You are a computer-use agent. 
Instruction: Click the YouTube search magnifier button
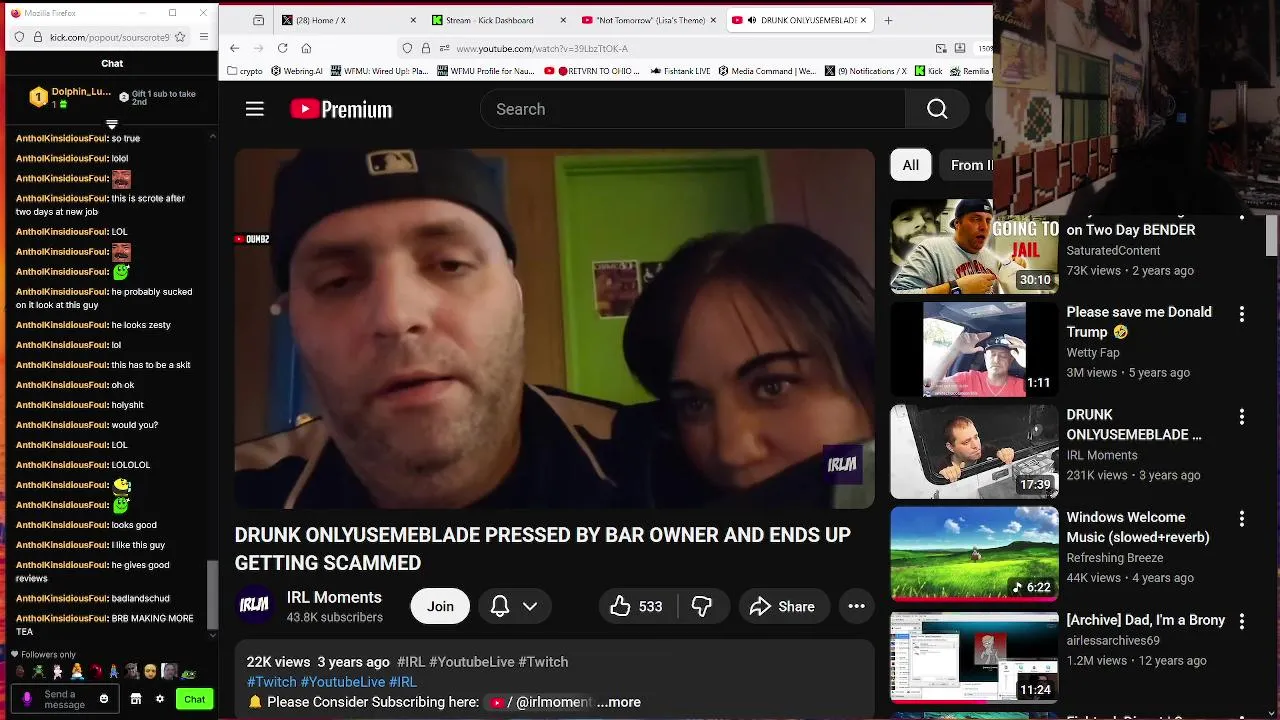point(936,109)
